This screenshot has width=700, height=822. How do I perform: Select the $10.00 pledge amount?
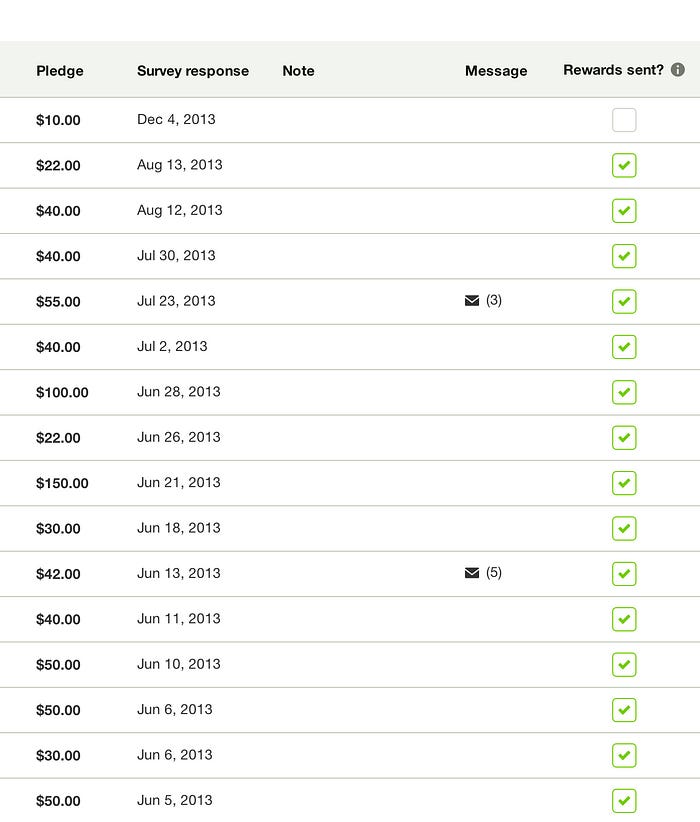pos(58,119)
